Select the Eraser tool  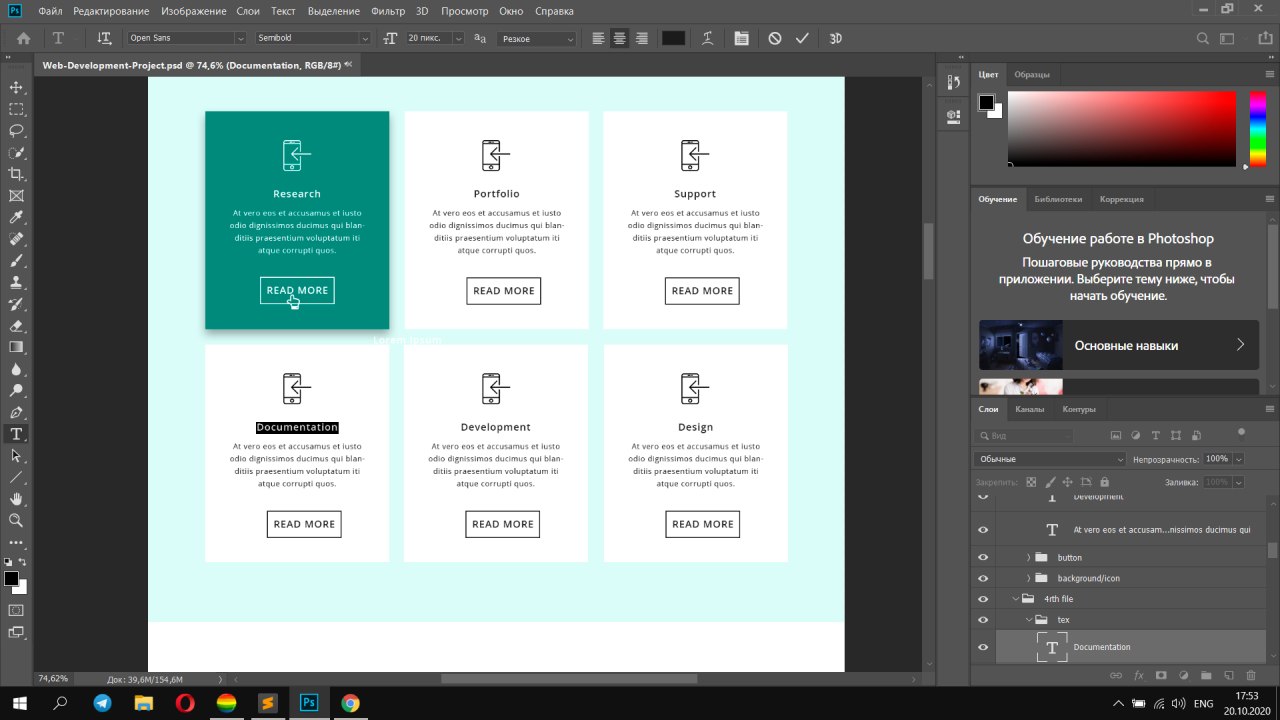point(16,326)
